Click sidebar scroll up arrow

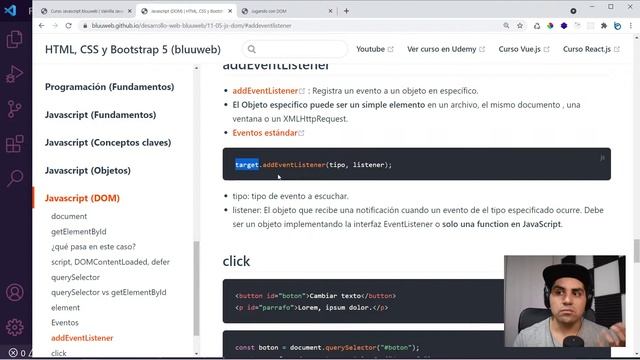[x=196, y=68]
